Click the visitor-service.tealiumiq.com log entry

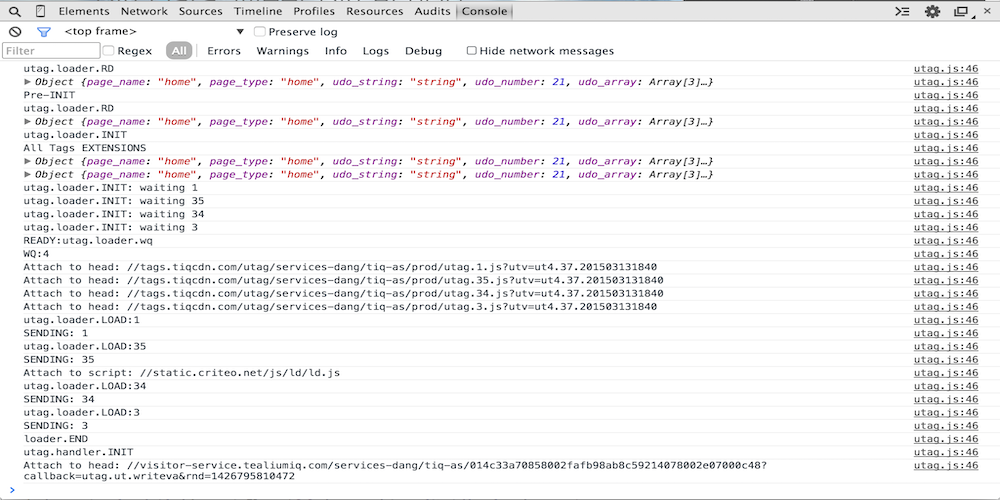(395, 471)
